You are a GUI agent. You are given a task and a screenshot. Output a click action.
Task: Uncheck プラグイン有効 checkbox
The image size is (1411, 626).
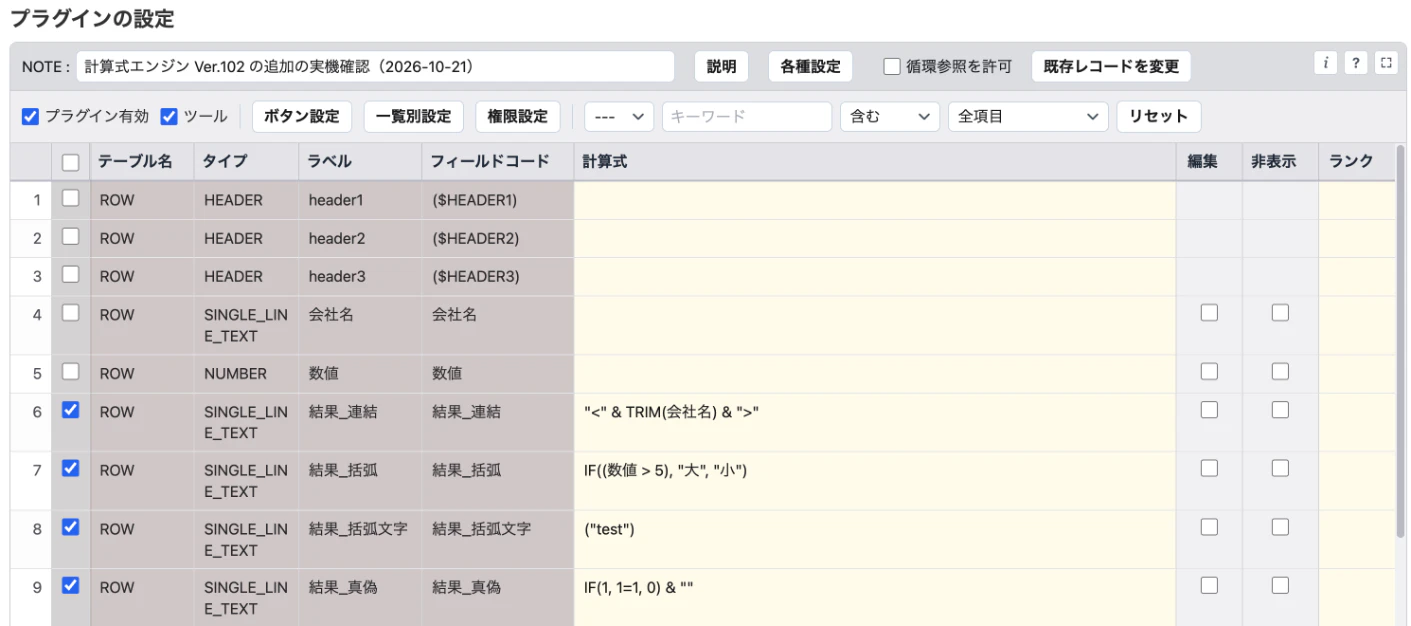31,117
